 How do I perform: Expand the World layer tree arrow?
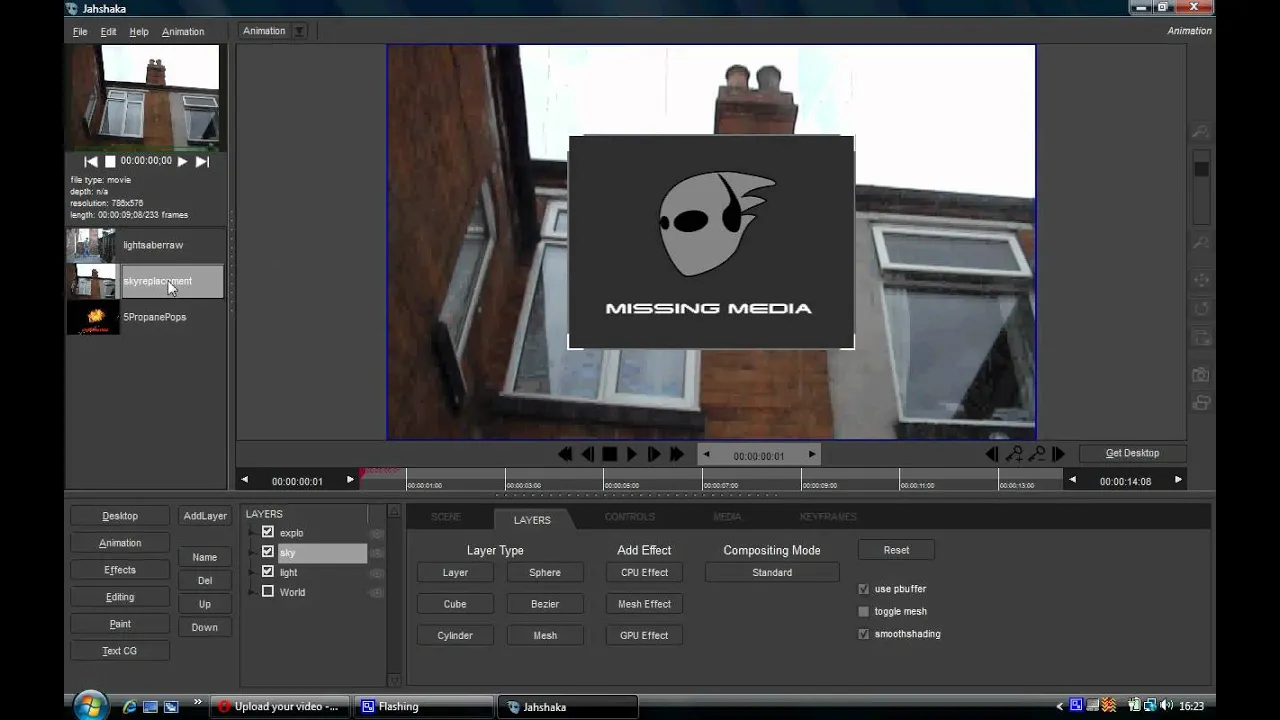tap(251, 593)
